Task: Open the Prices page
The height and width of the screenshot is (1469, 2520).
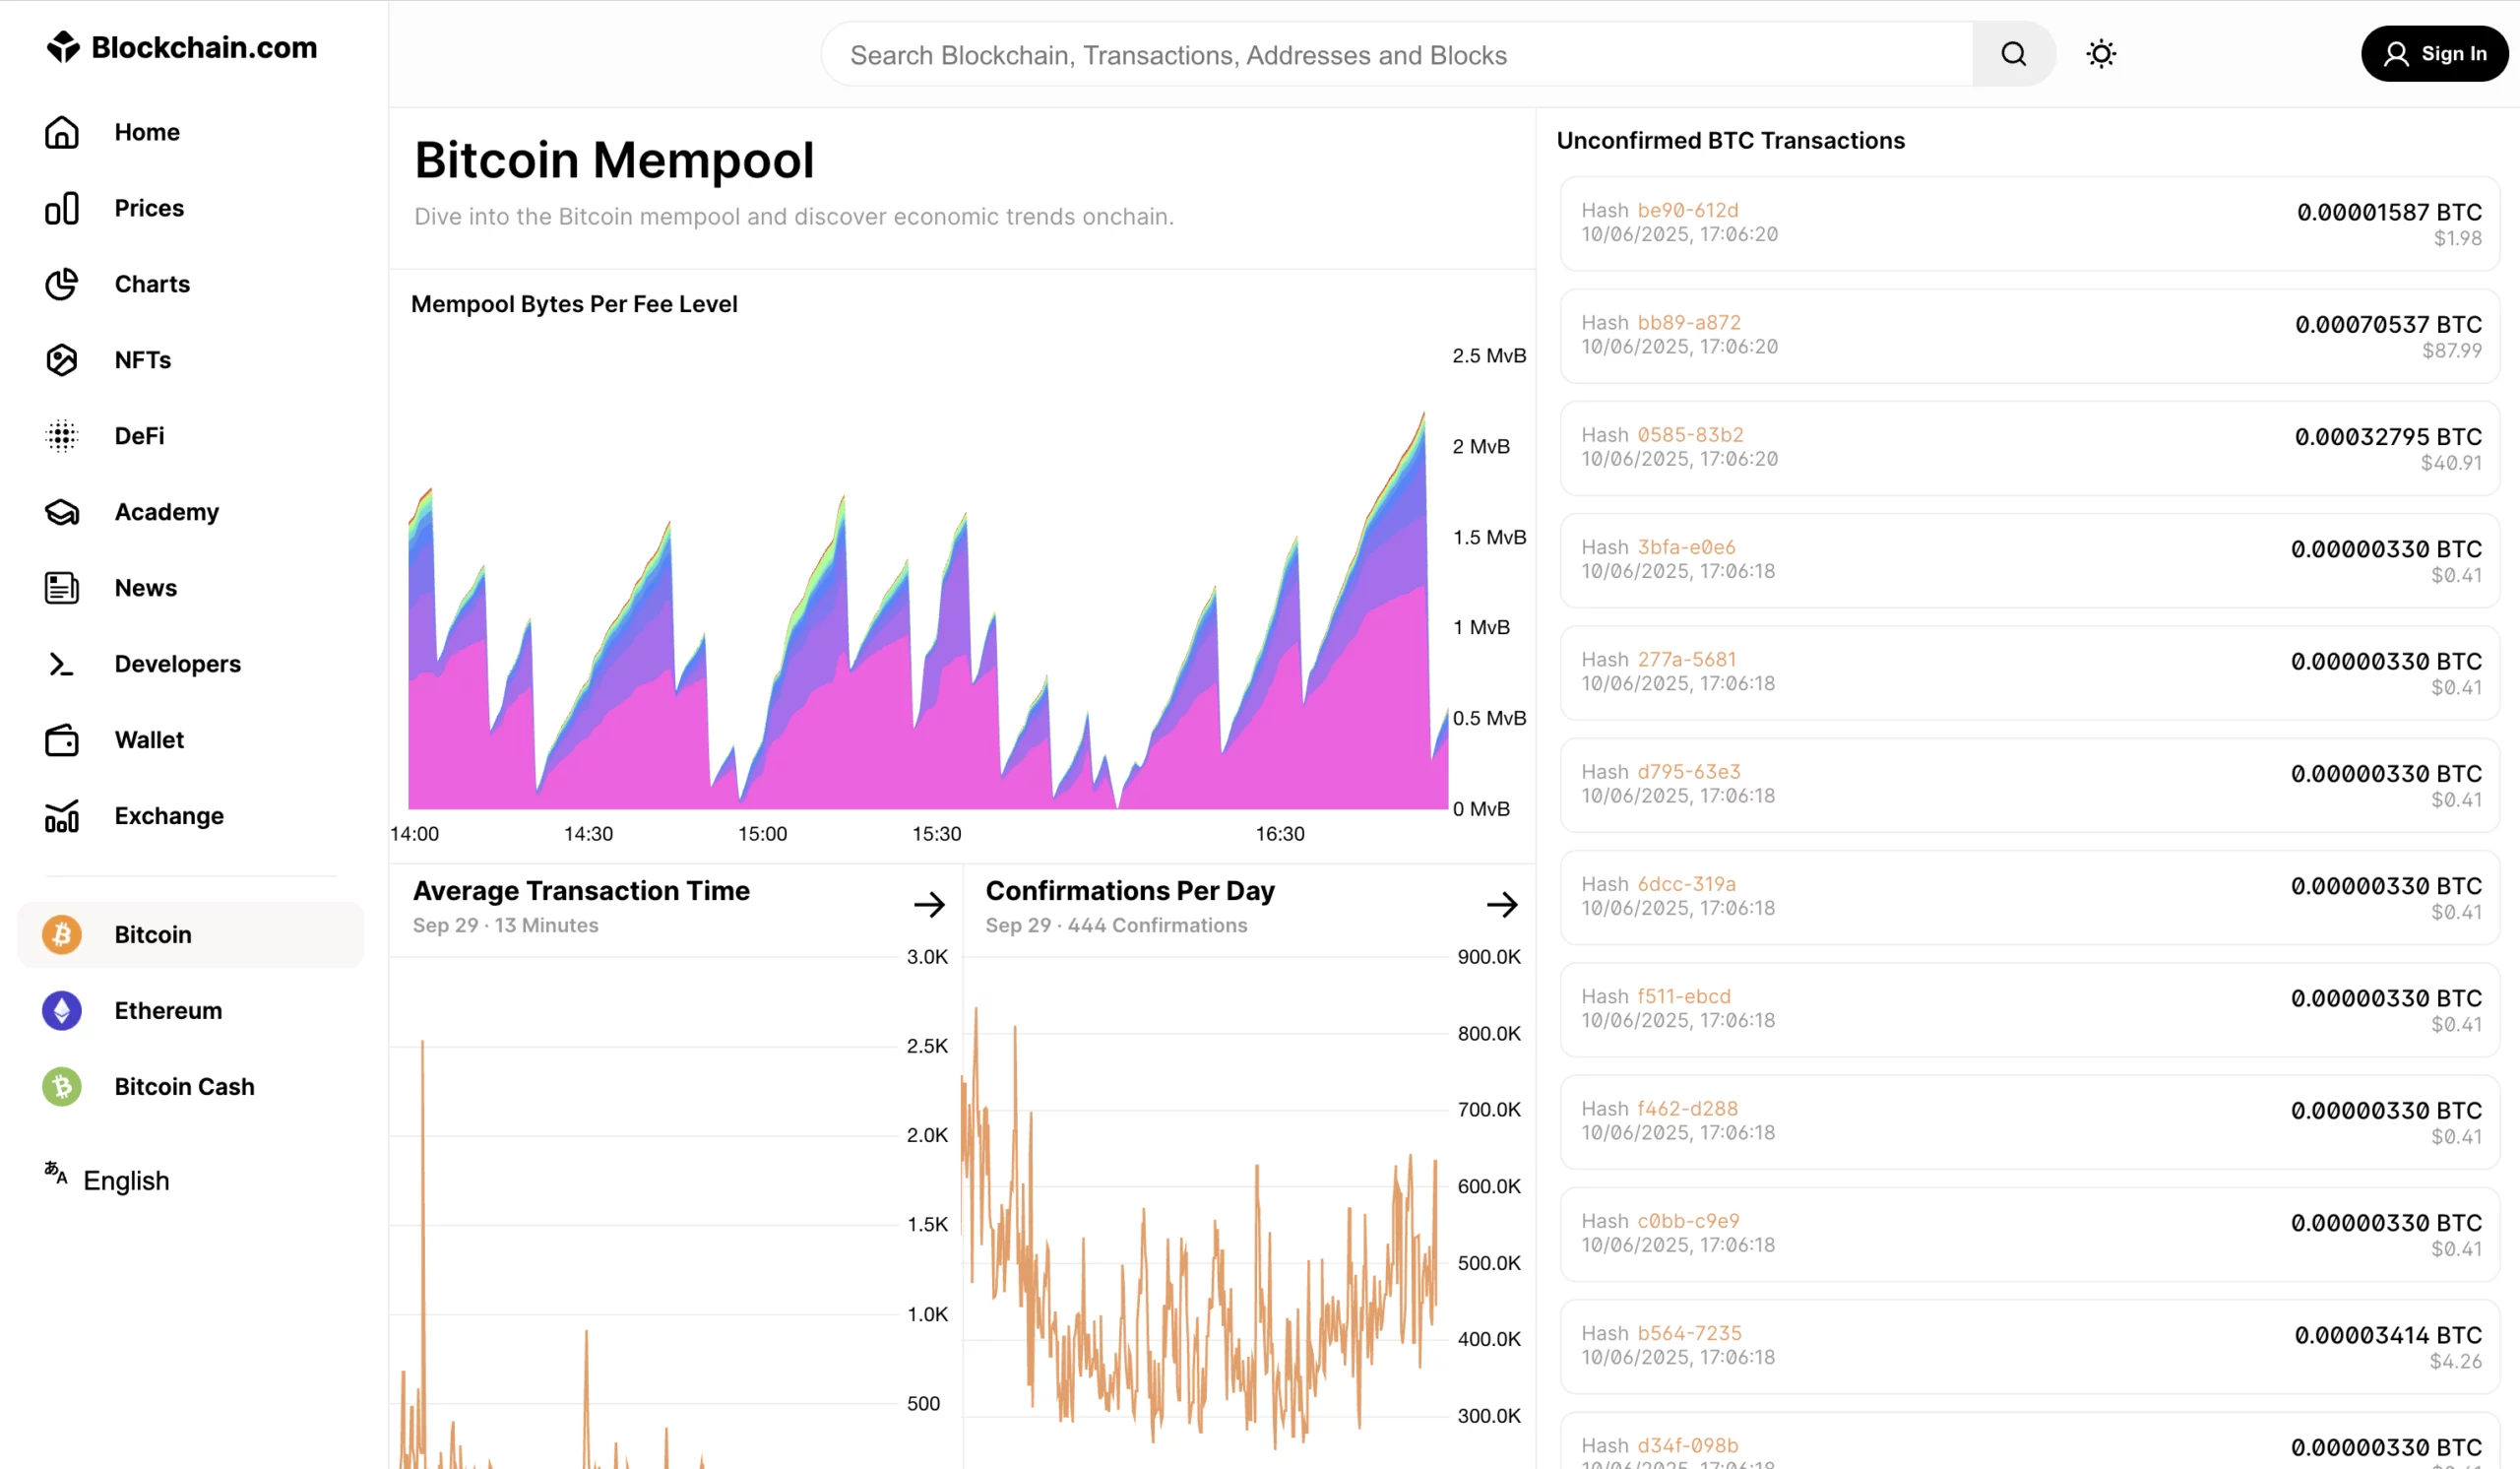Action: [x=149, y=208]
